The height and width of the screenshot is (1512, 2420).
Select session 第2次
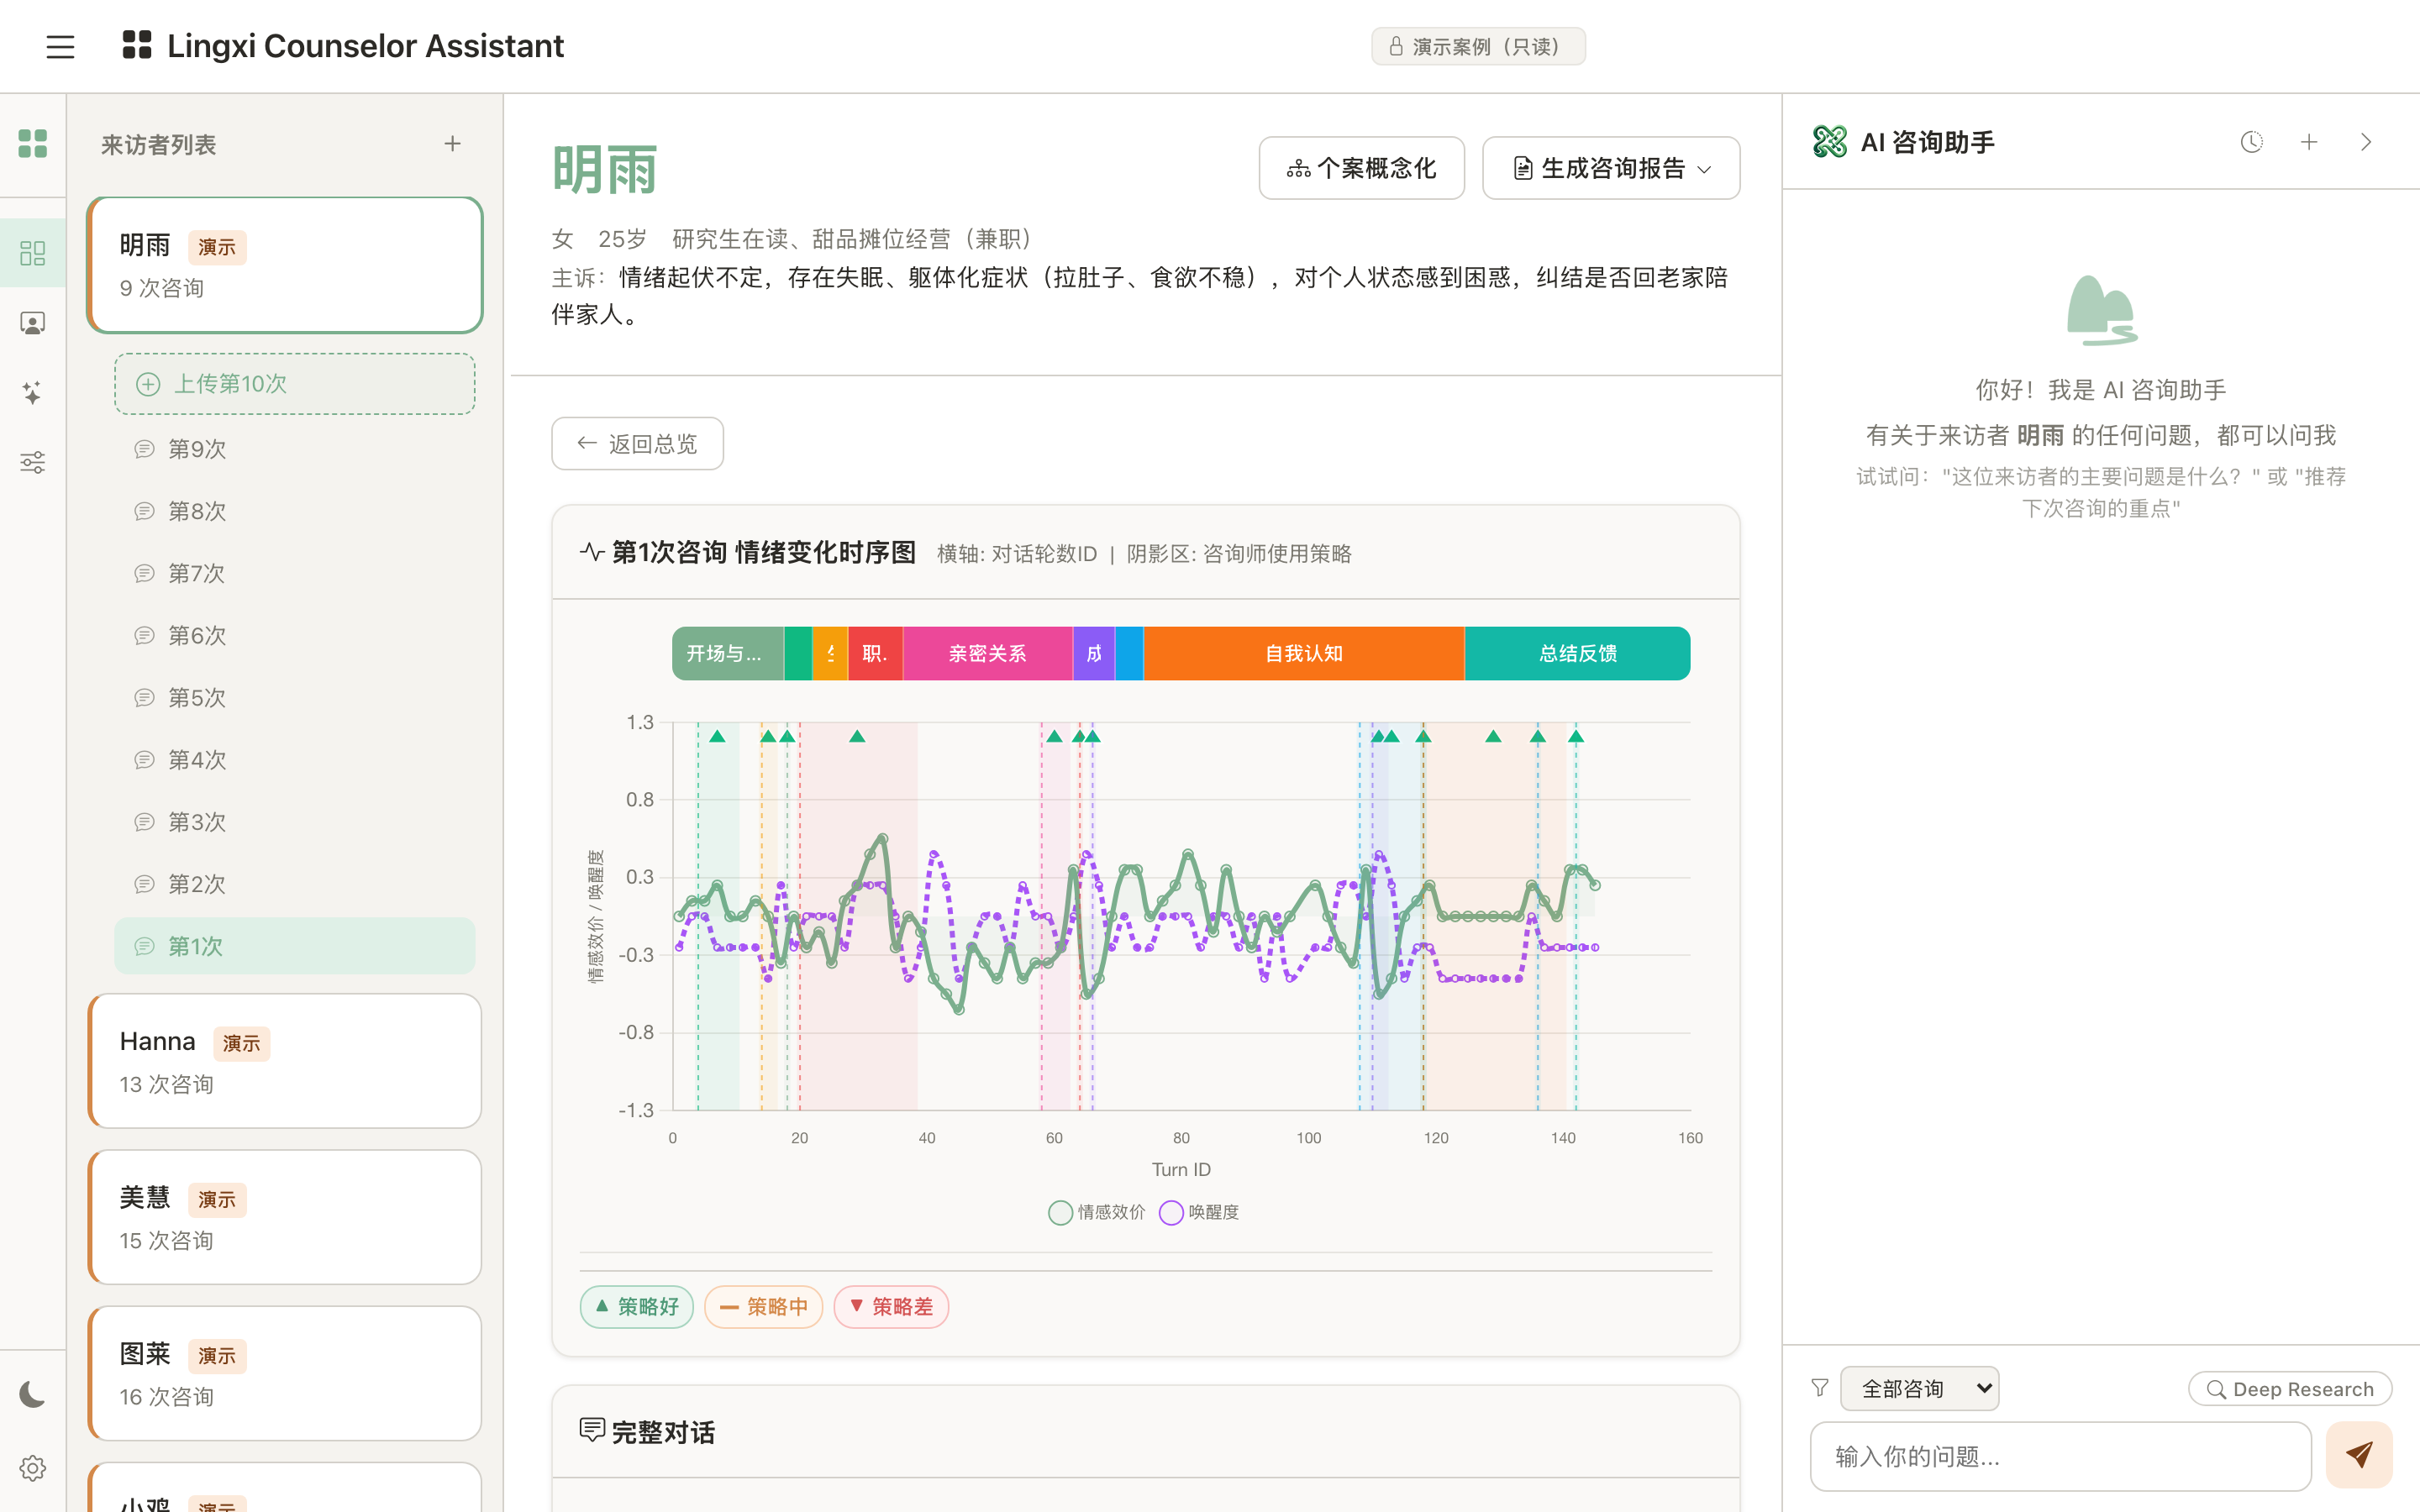tap(294, 884)
